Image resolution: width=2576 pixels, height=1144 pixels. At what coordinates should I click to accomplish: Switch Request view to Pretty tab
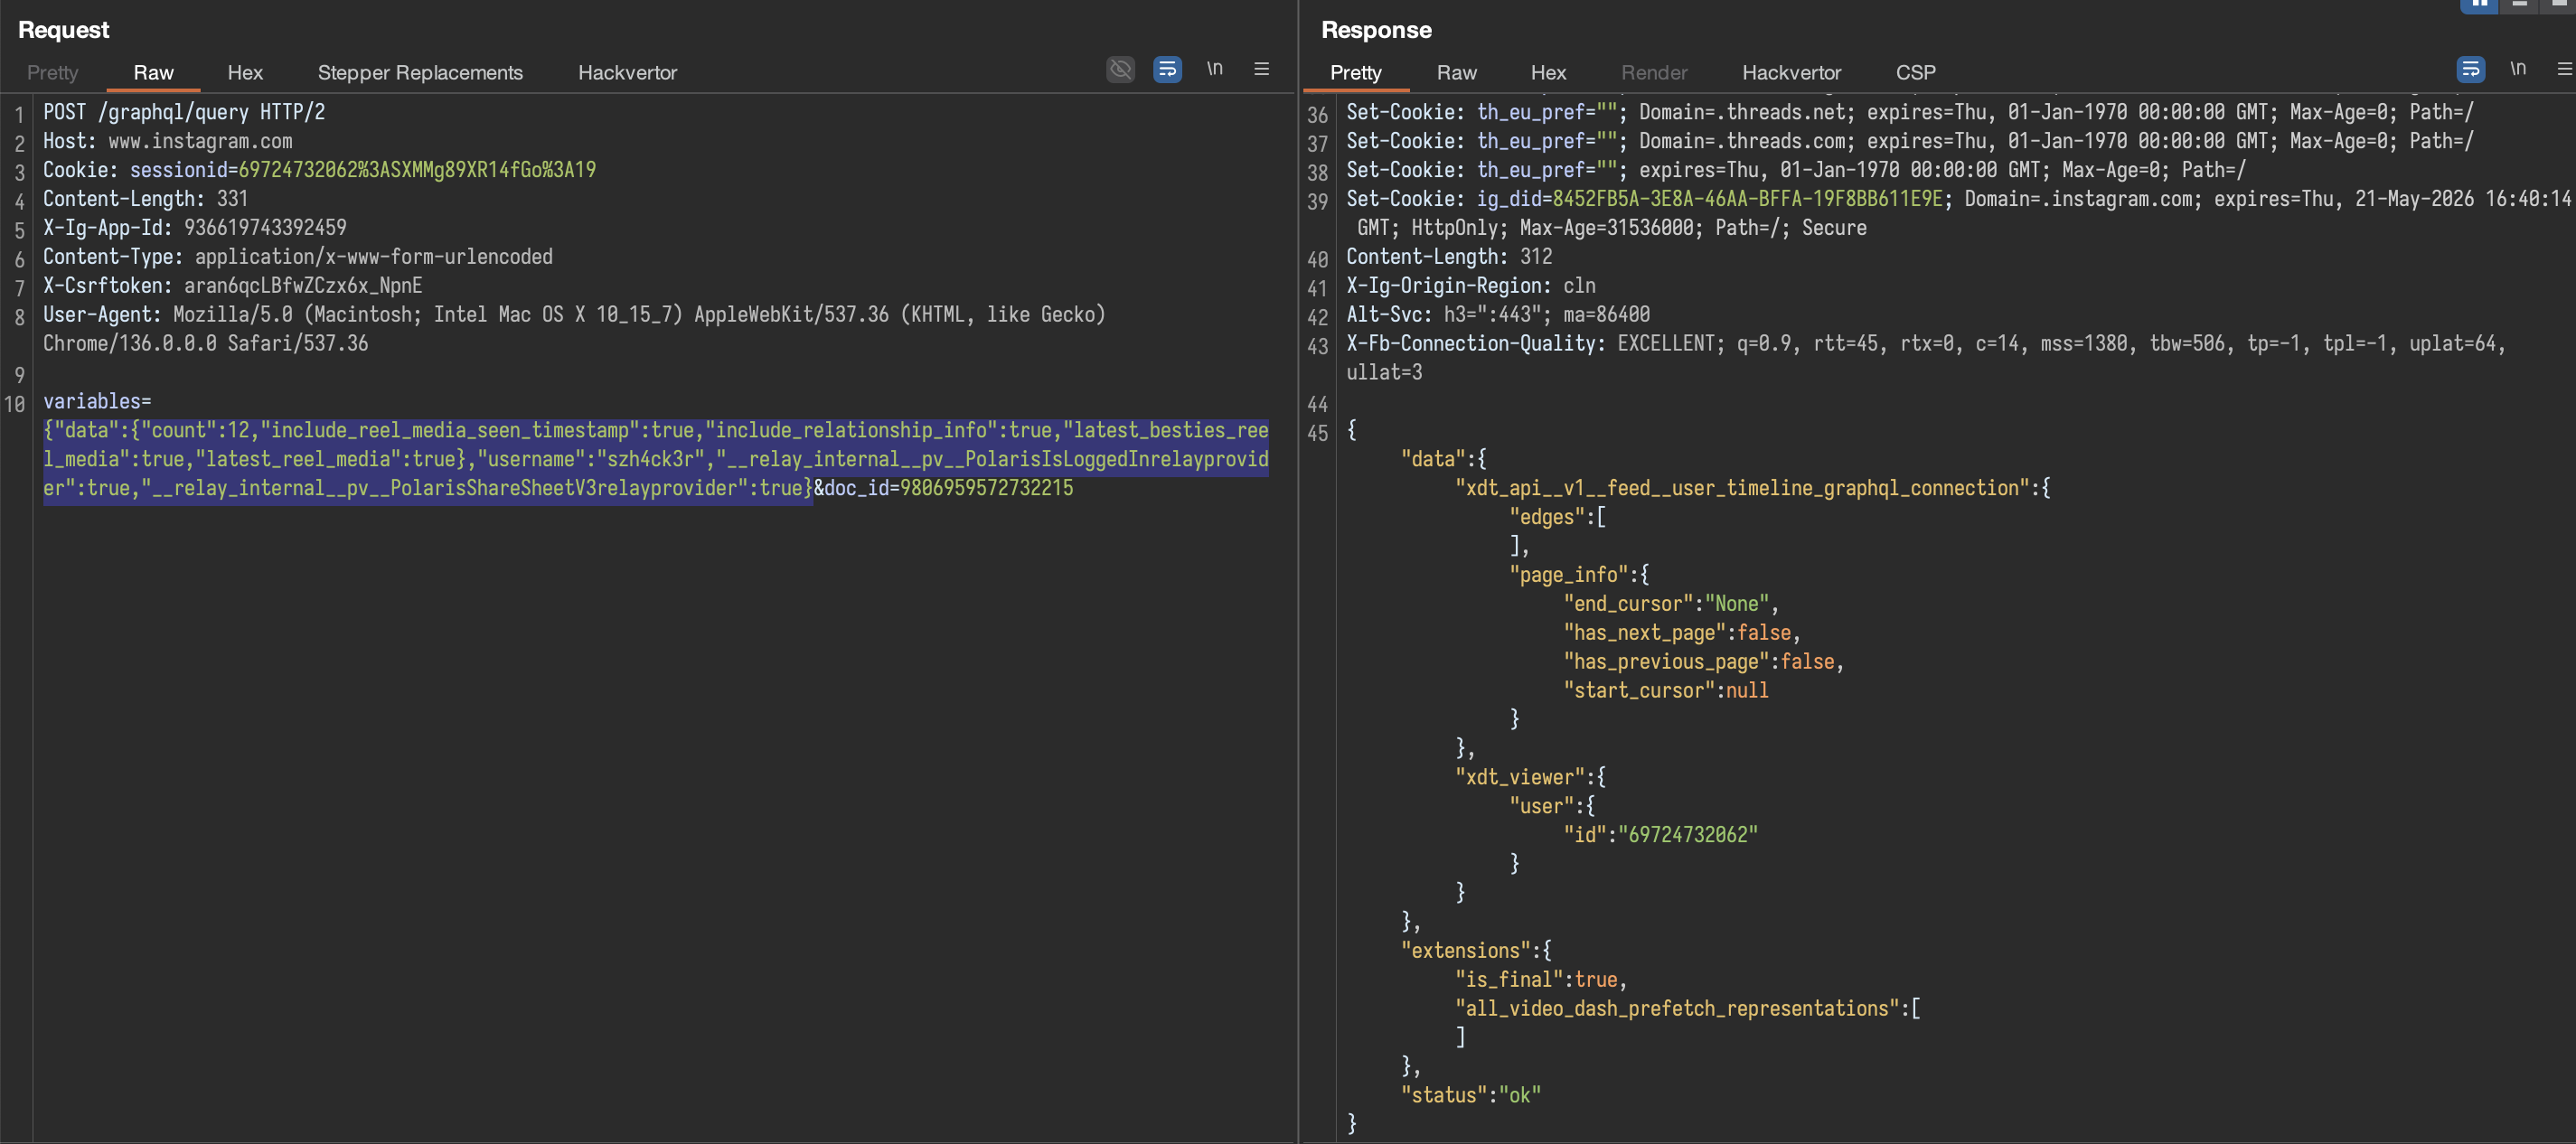(52, 72)
